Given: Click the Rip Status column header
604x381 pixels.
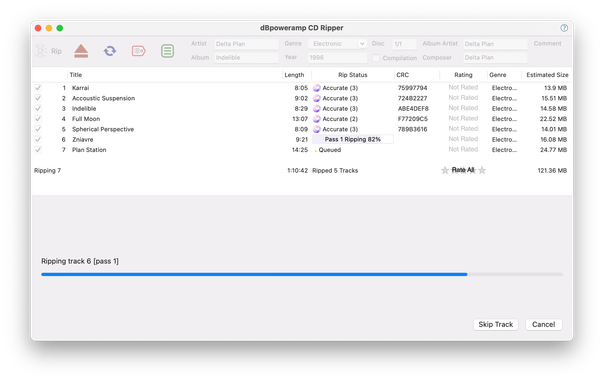Looking at the screenshot, I should point(352,75).
